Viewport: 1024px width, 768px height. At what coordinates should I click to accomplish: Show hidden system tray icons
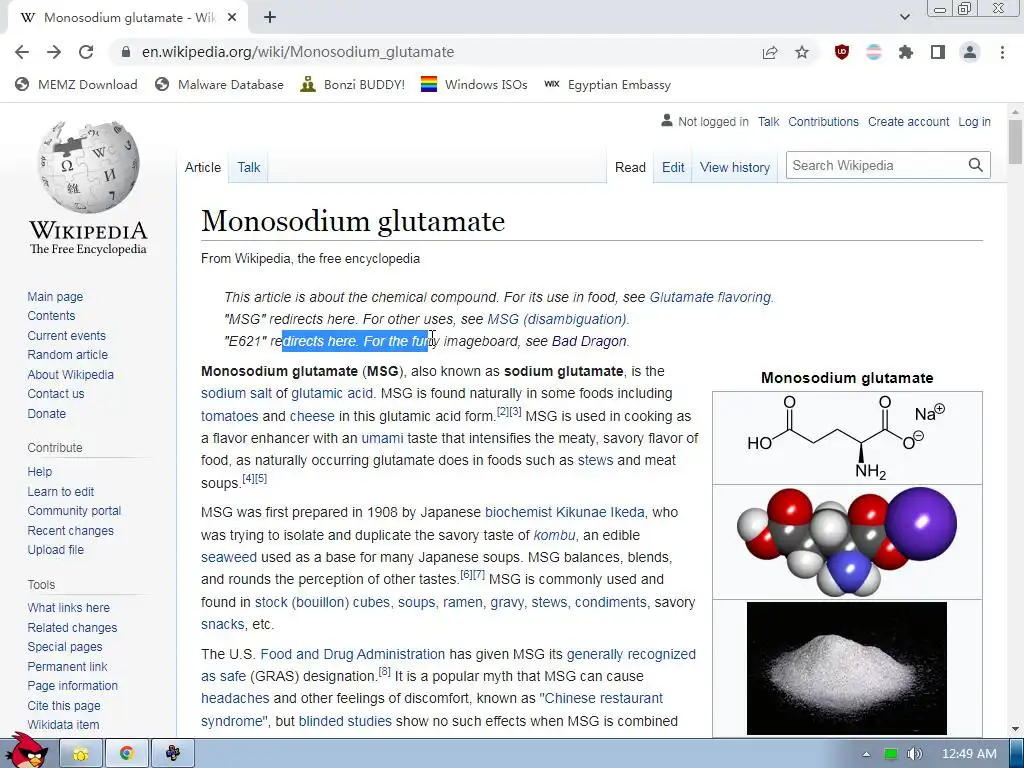click(x=866, y=754)
